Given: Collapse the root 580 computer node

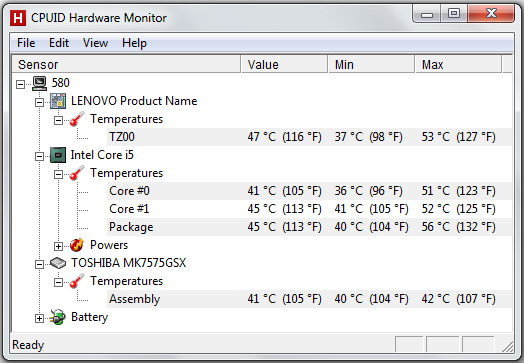Looking at the screenshot, I should [x=20, y=84].
